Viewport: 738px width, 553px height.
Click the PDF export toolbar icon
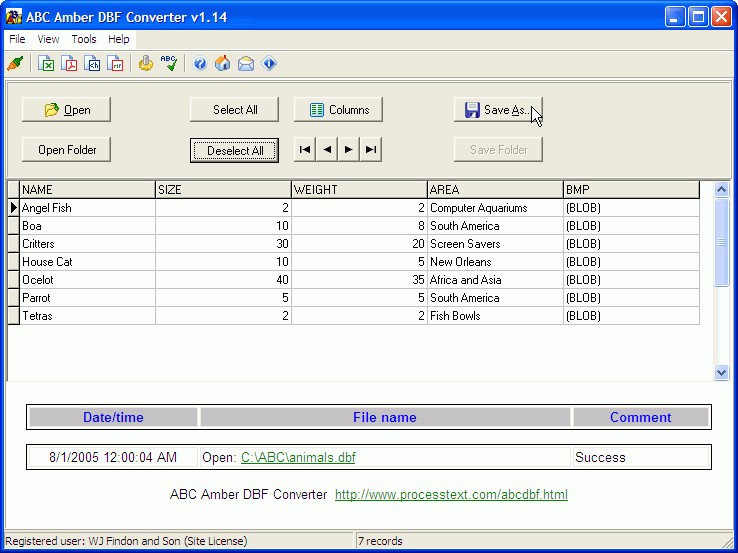pos(70,64)
